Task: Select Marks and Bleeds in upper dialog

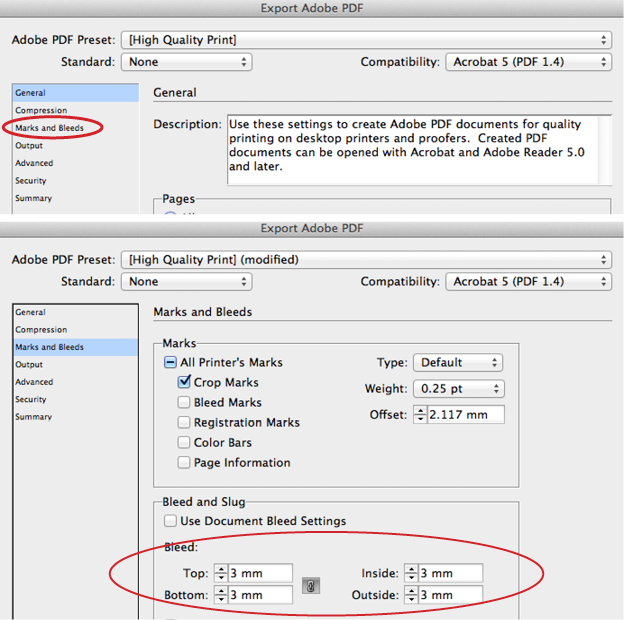Action: point(76,128)
